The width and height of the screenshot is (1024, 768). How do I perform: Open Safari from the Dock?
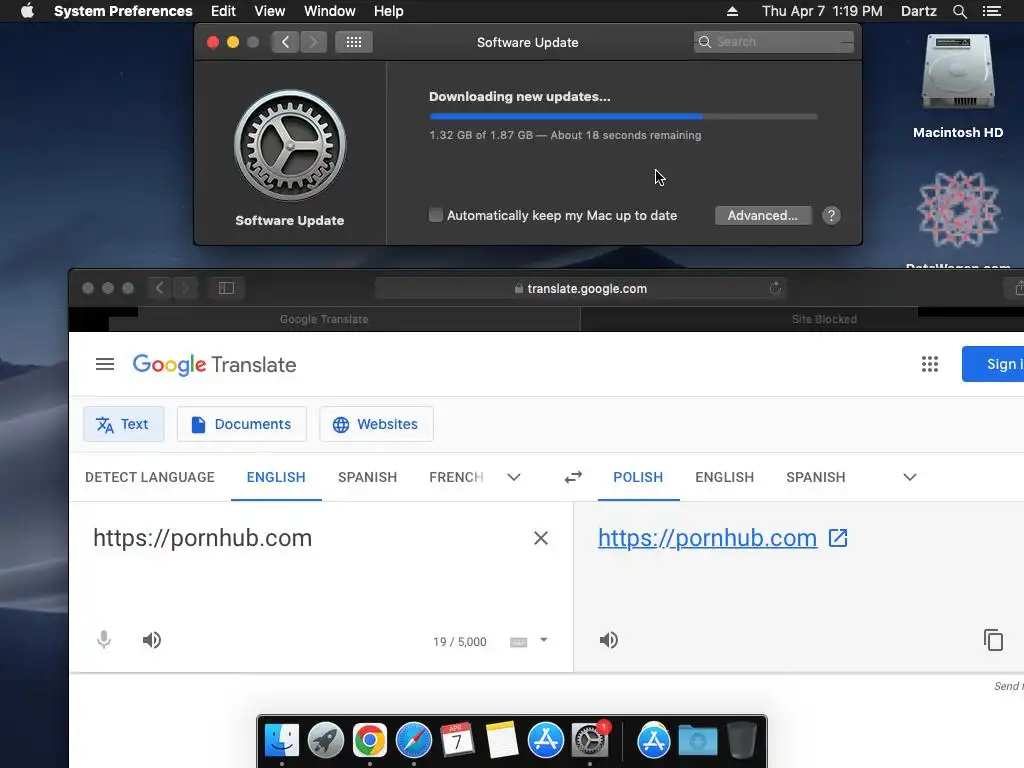click(413, 741)
